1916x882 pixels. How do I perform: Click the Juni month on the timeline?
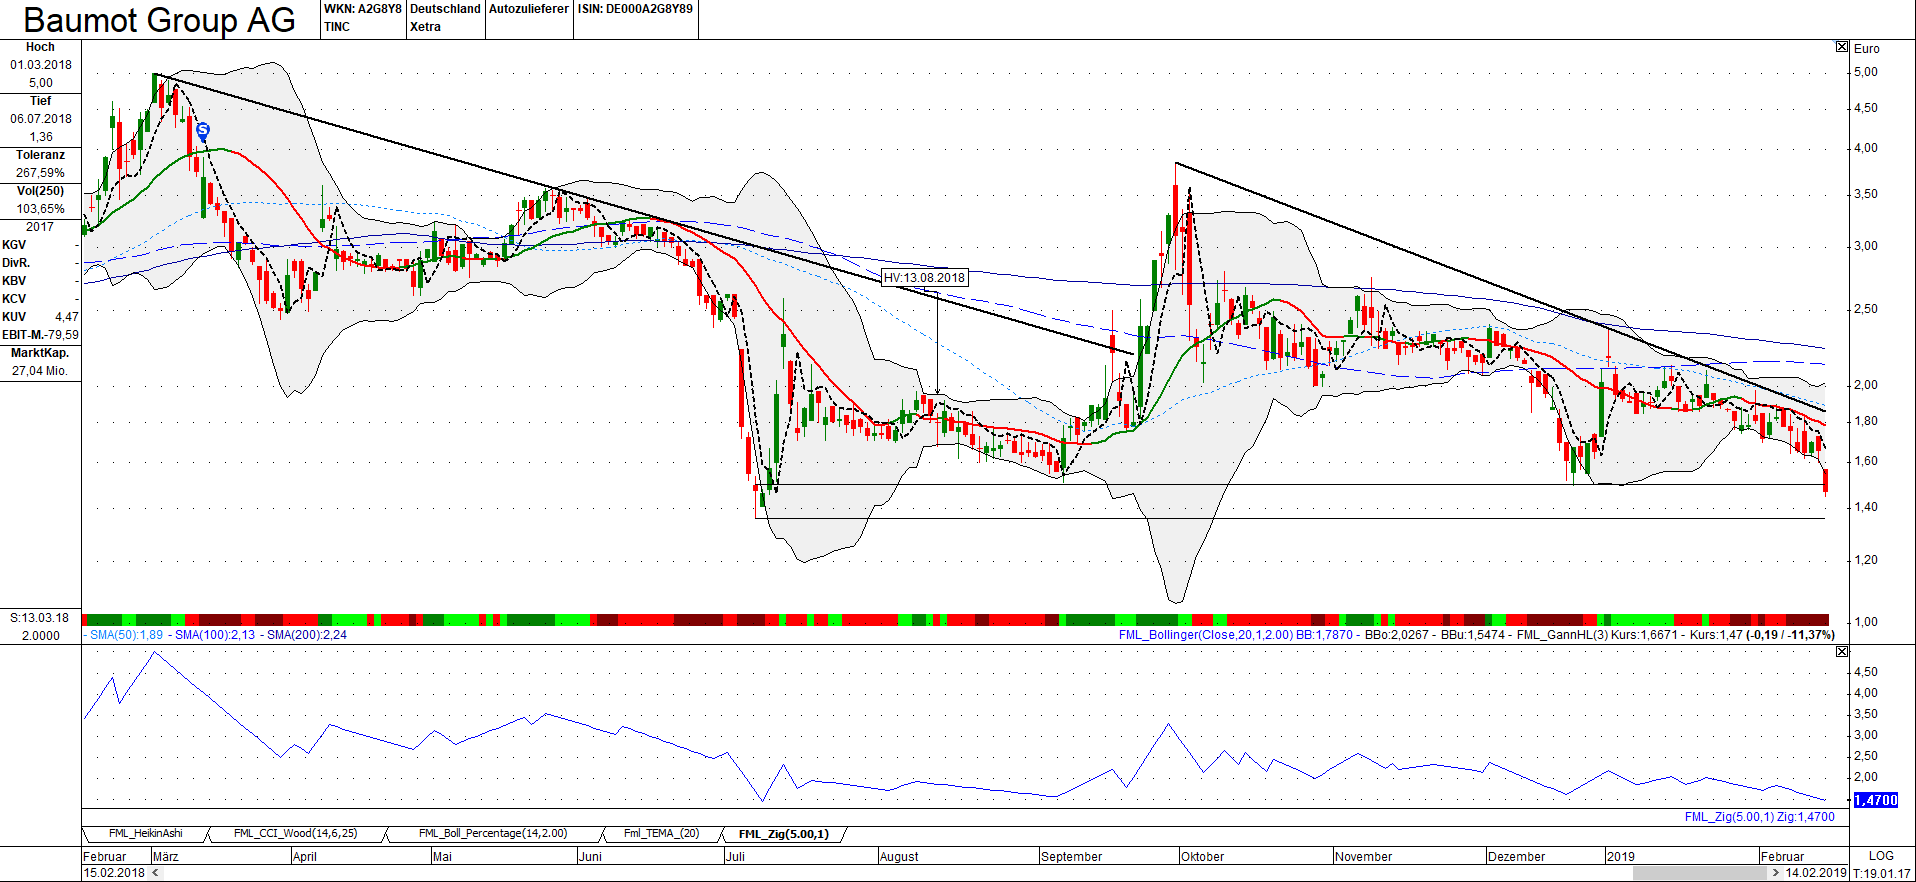click(590, 857)
